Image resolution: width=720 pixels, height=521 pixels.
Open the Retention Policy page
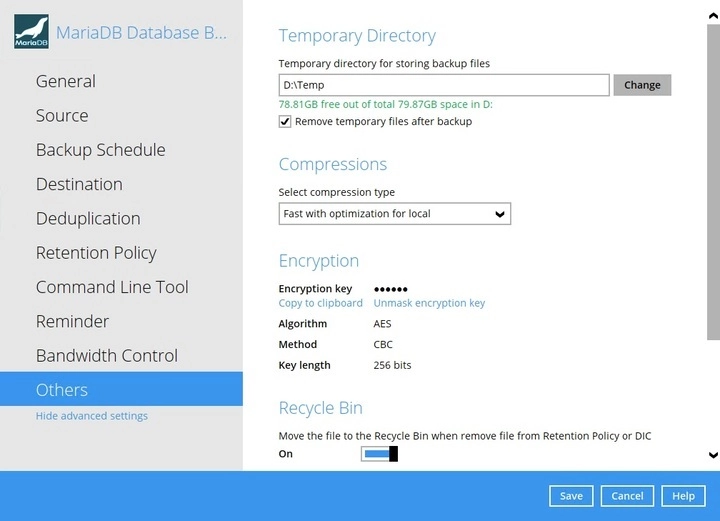tap(96, 253)
